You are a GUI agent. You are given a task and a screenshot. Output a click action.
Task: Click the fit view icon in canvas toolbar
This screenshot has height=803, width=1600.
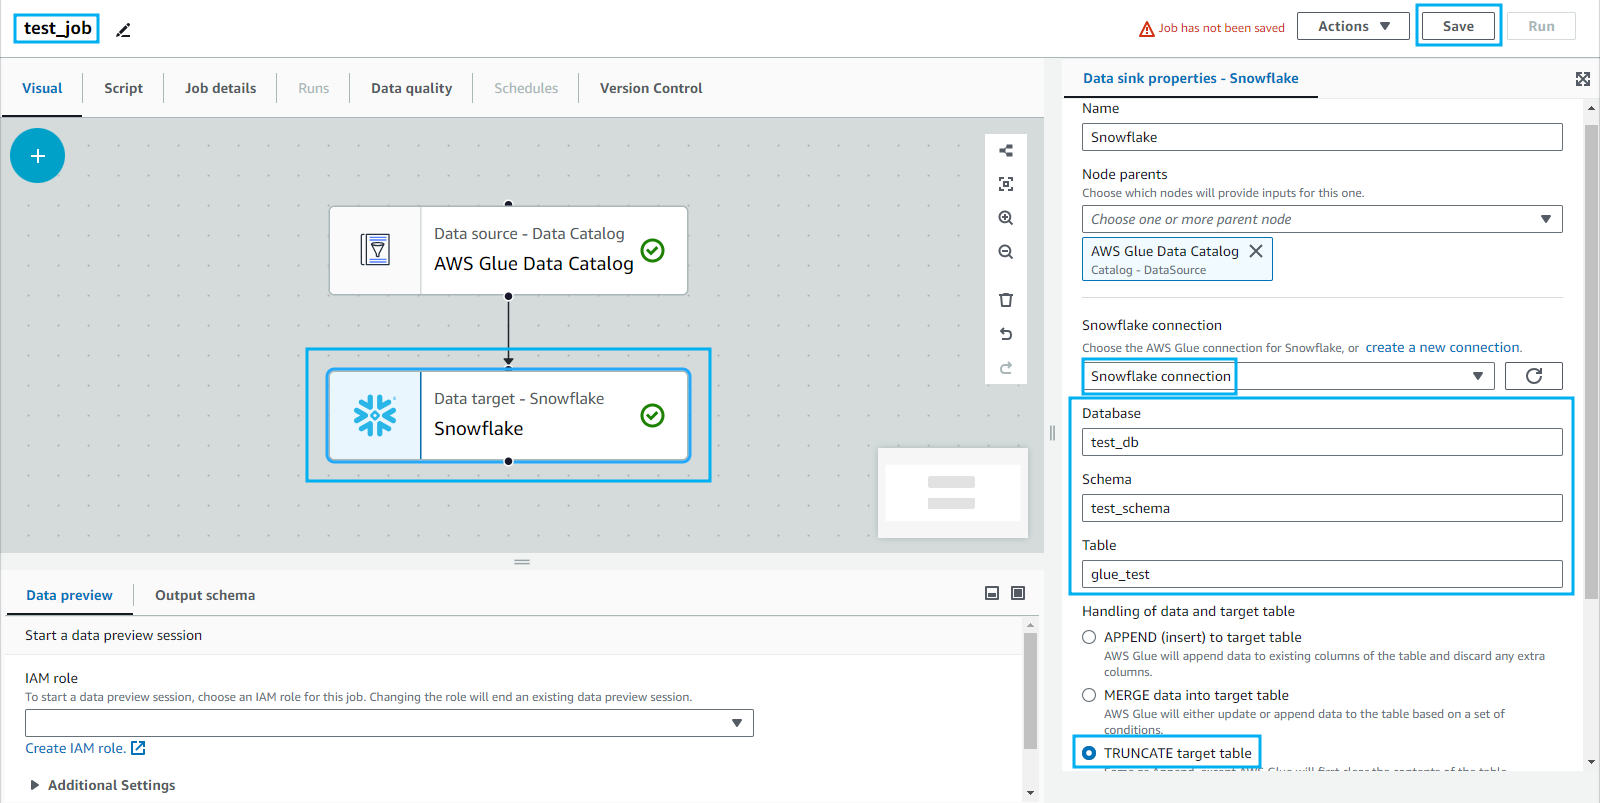[x=1006, y=184]
